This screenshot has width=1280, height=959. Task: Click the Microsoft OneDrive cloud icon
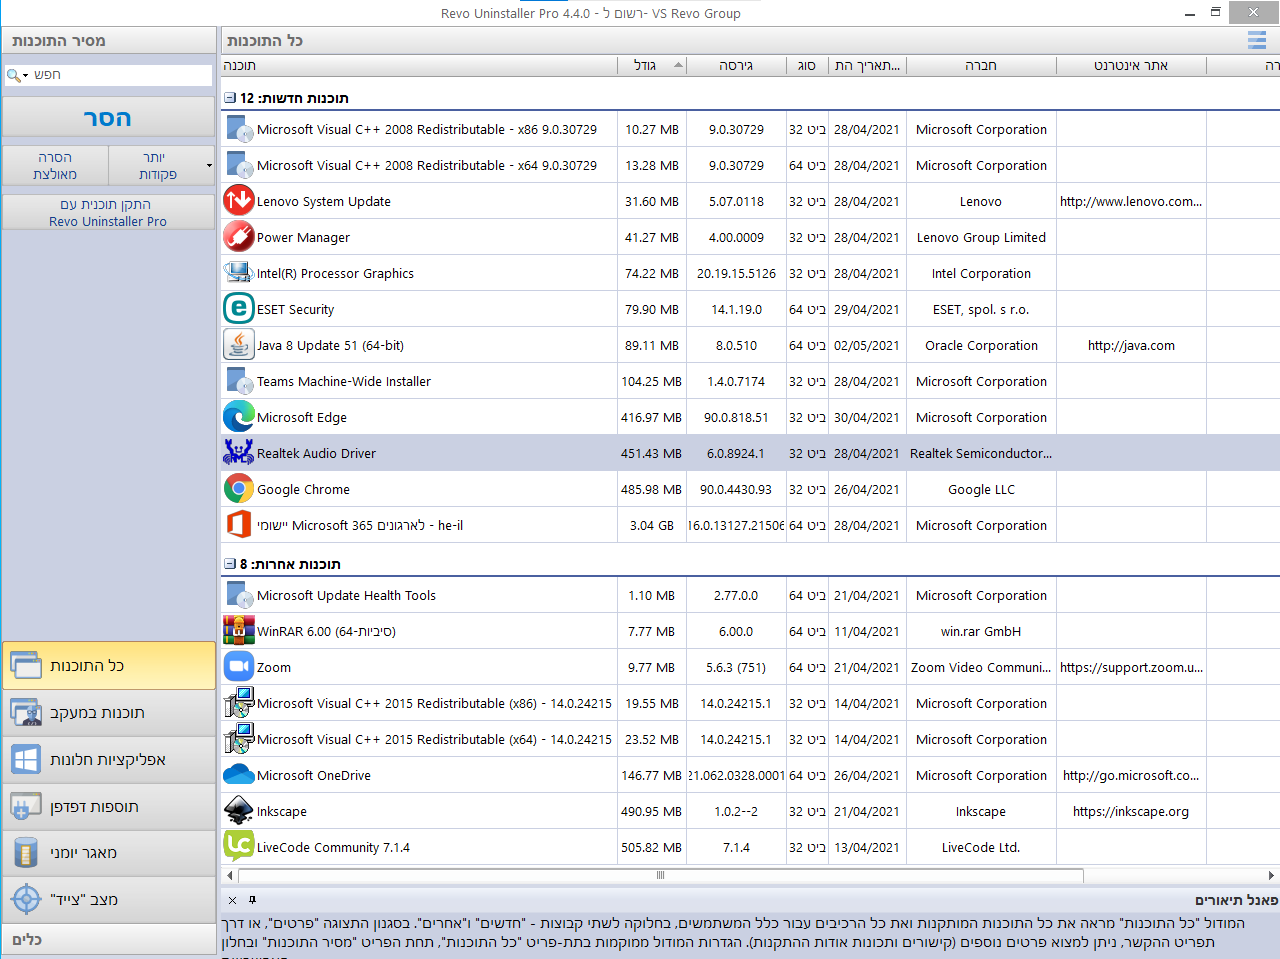pos(239,775)
